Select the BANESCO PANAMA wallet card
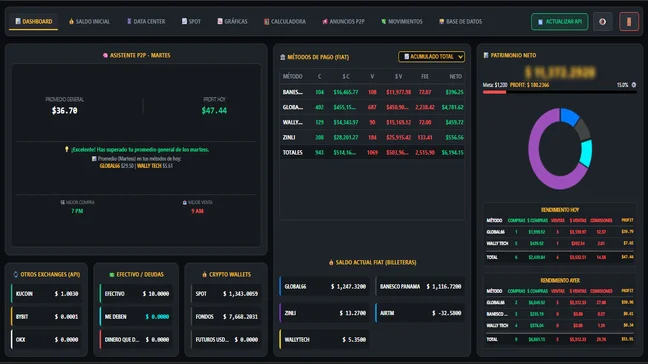Screen dimensions: 648x364 (x=420, y=286)
